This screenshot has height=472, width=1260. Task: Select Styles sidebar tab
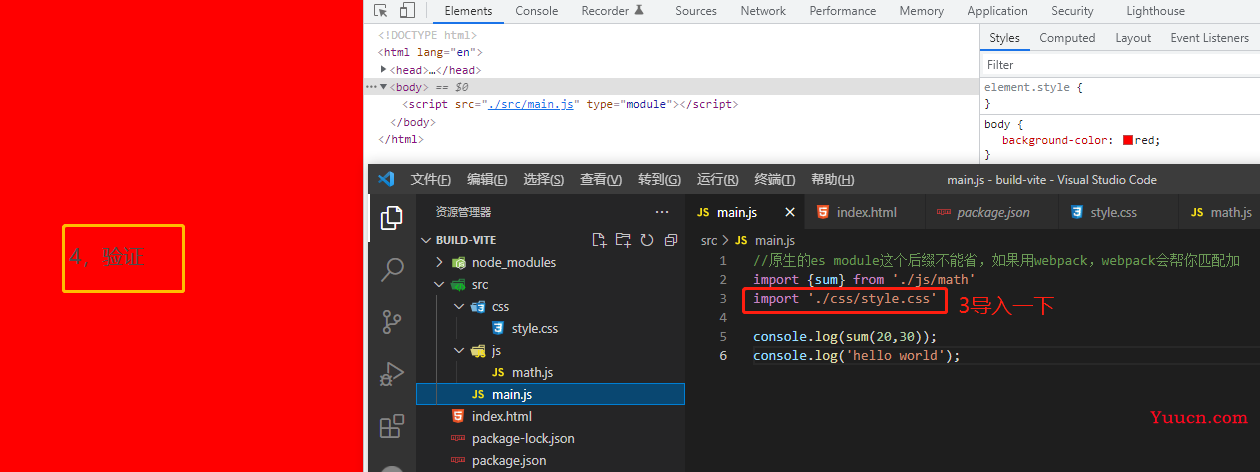point(1004,38)
